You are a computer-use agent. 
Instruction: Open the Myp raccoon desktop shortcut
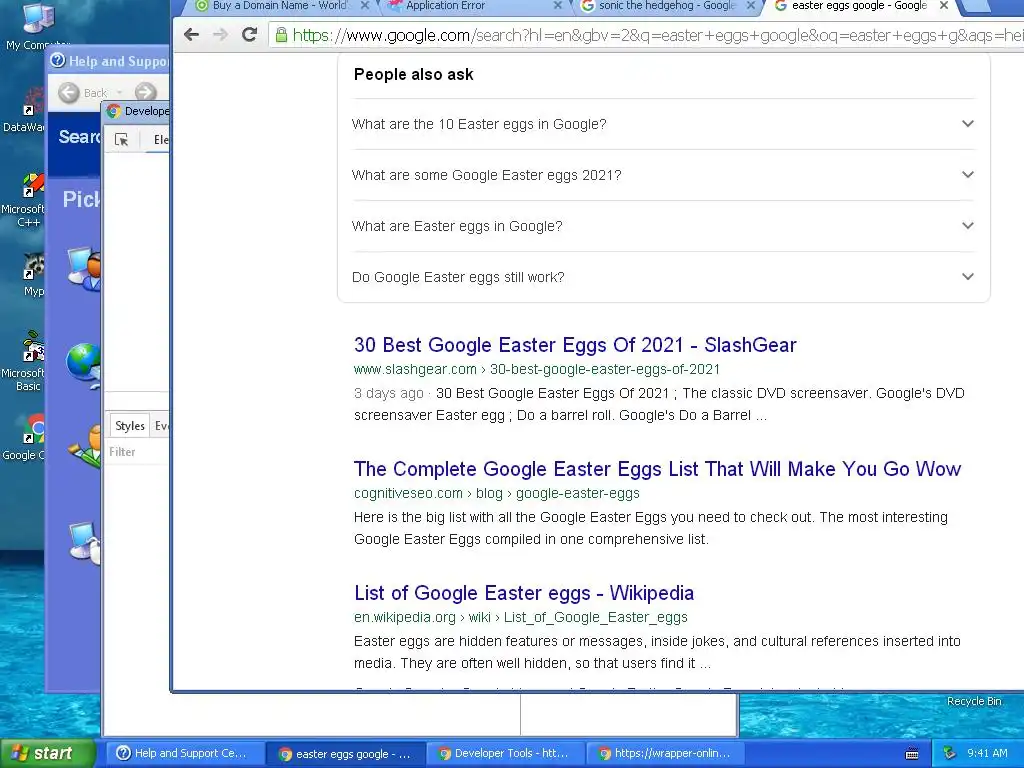(x=33, y=276)
